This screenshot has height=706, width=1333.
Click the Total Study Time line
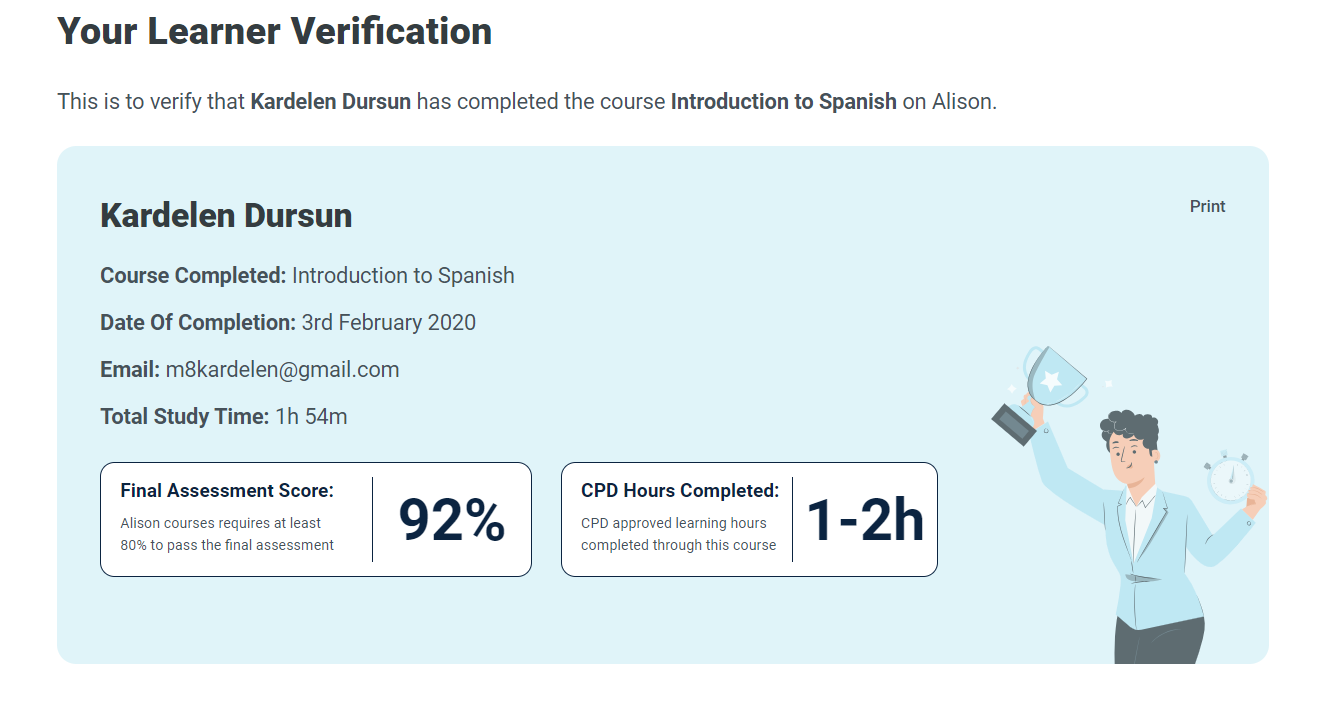click(x=224, y=416)
